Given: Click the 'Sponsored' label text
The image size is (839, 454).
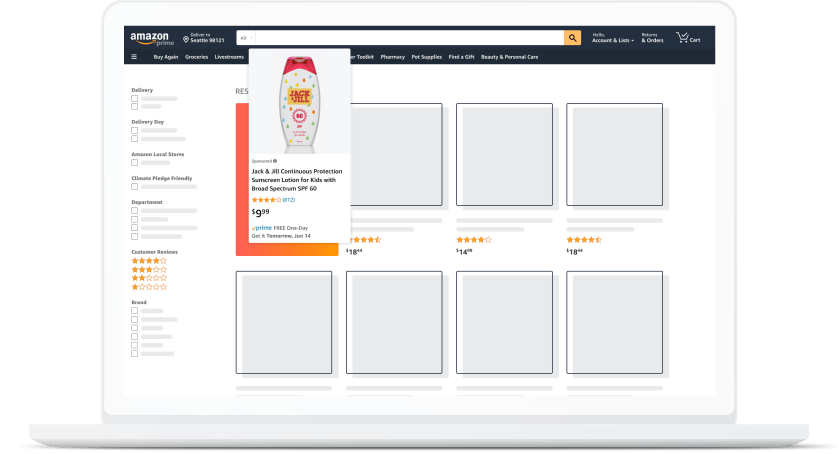Looking at the screenshot, I should pyautogui.click(x=262, y=161).
